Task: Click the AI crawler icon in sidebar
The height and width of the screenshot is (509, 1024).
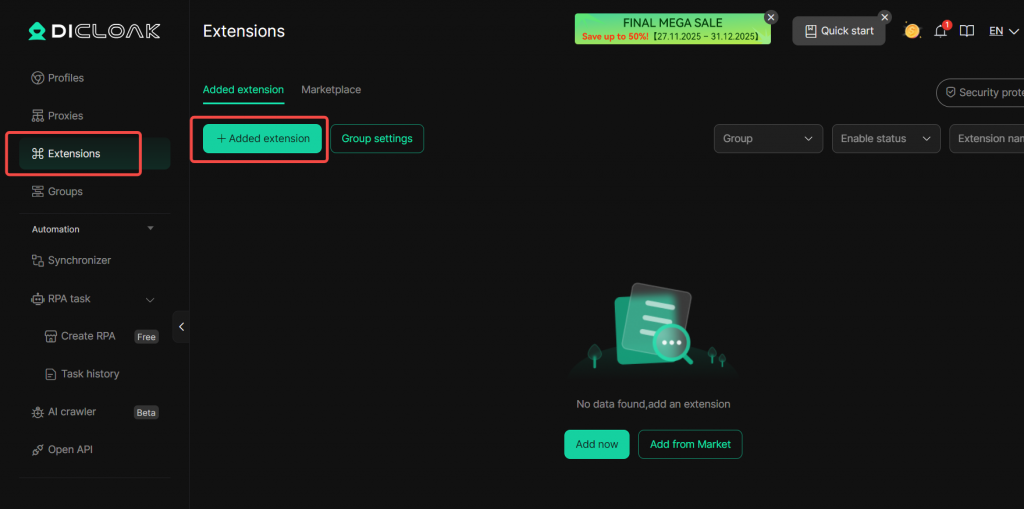Action: point(38,412)
